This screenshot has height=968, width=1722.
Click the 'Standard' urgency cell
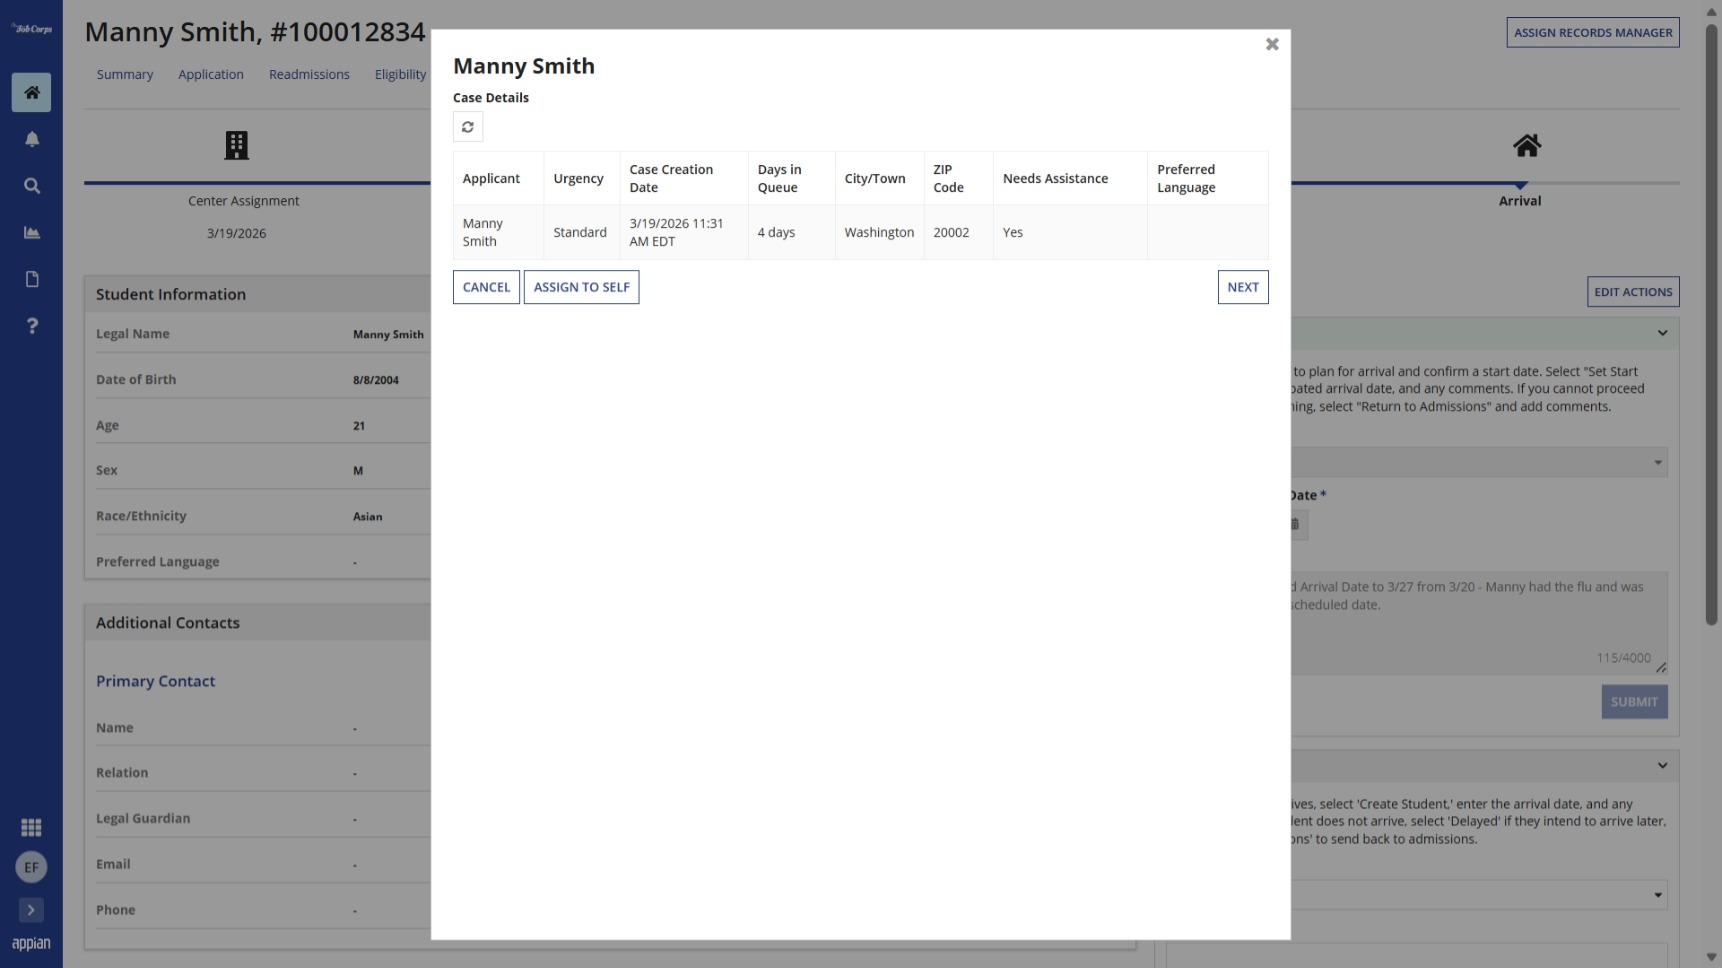pos(582,232)
